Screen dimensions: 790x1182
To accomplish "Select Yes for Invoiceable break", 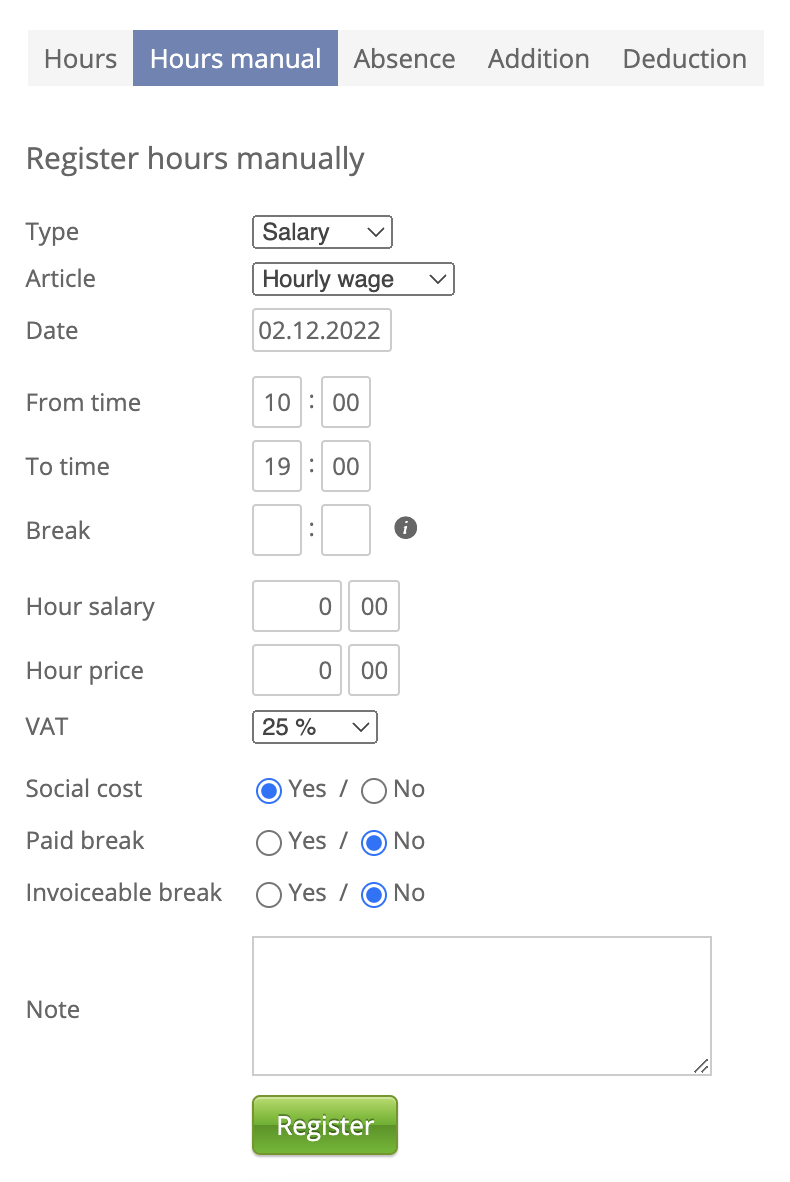I will (x=268, y=895).
